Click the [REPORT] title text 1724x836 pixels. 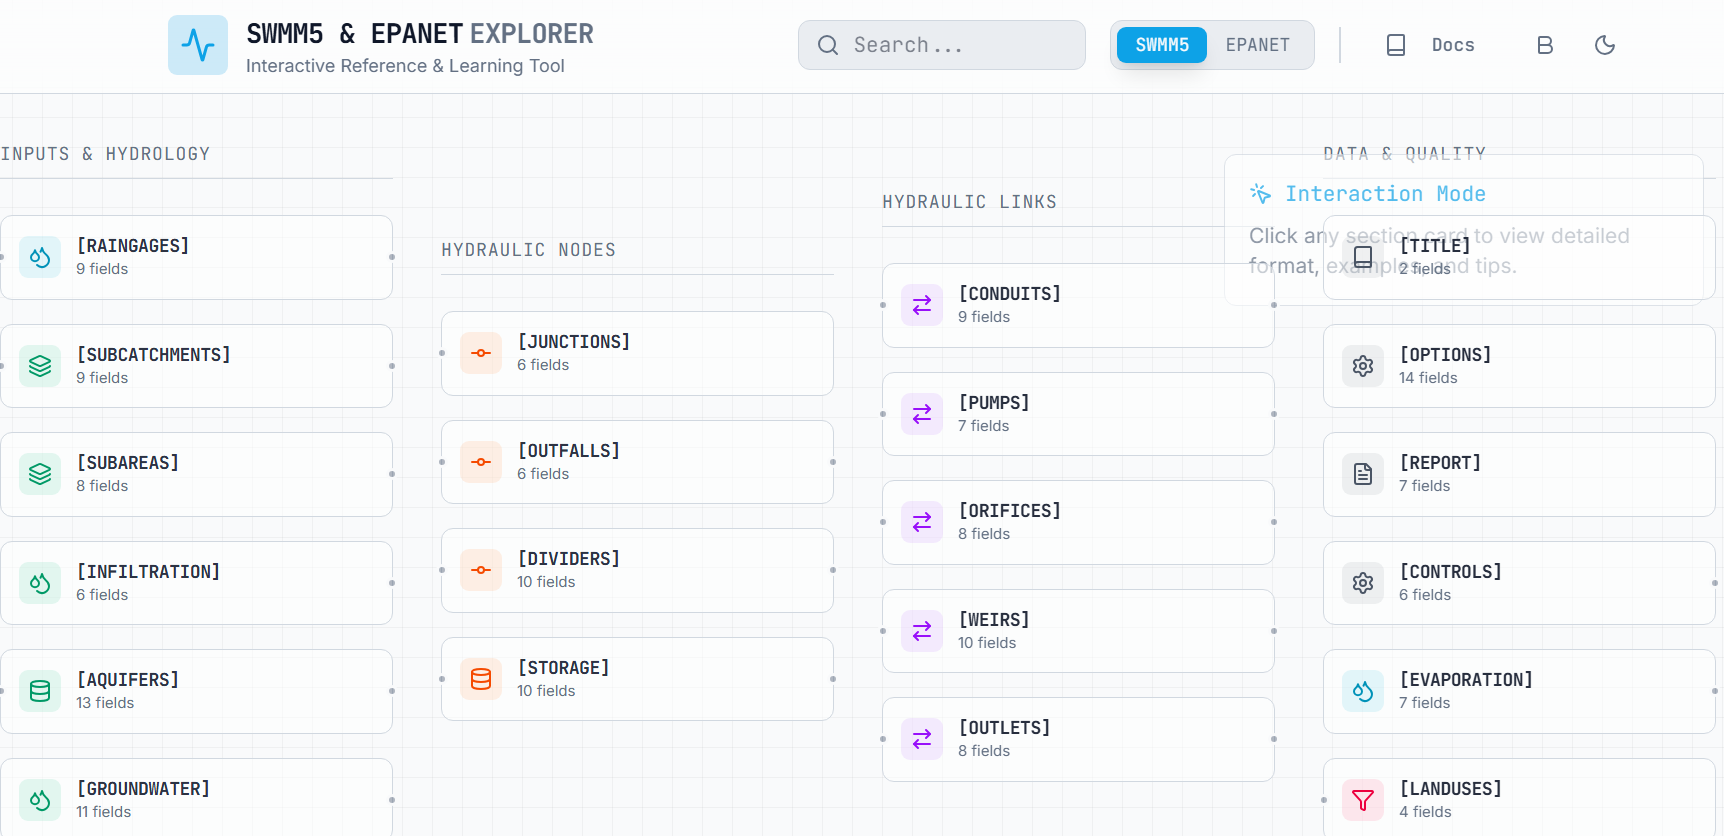[1440, 463]
